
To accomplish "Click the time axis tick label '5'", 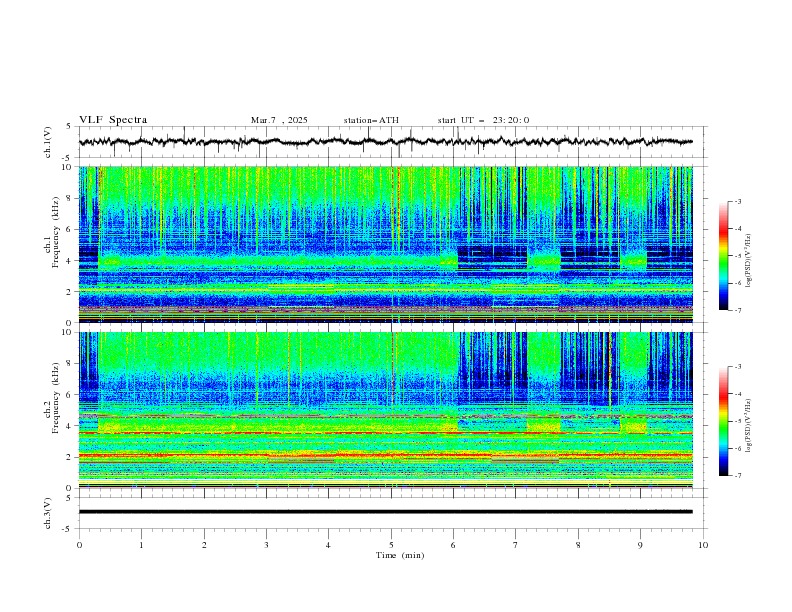I will (391, 545).
